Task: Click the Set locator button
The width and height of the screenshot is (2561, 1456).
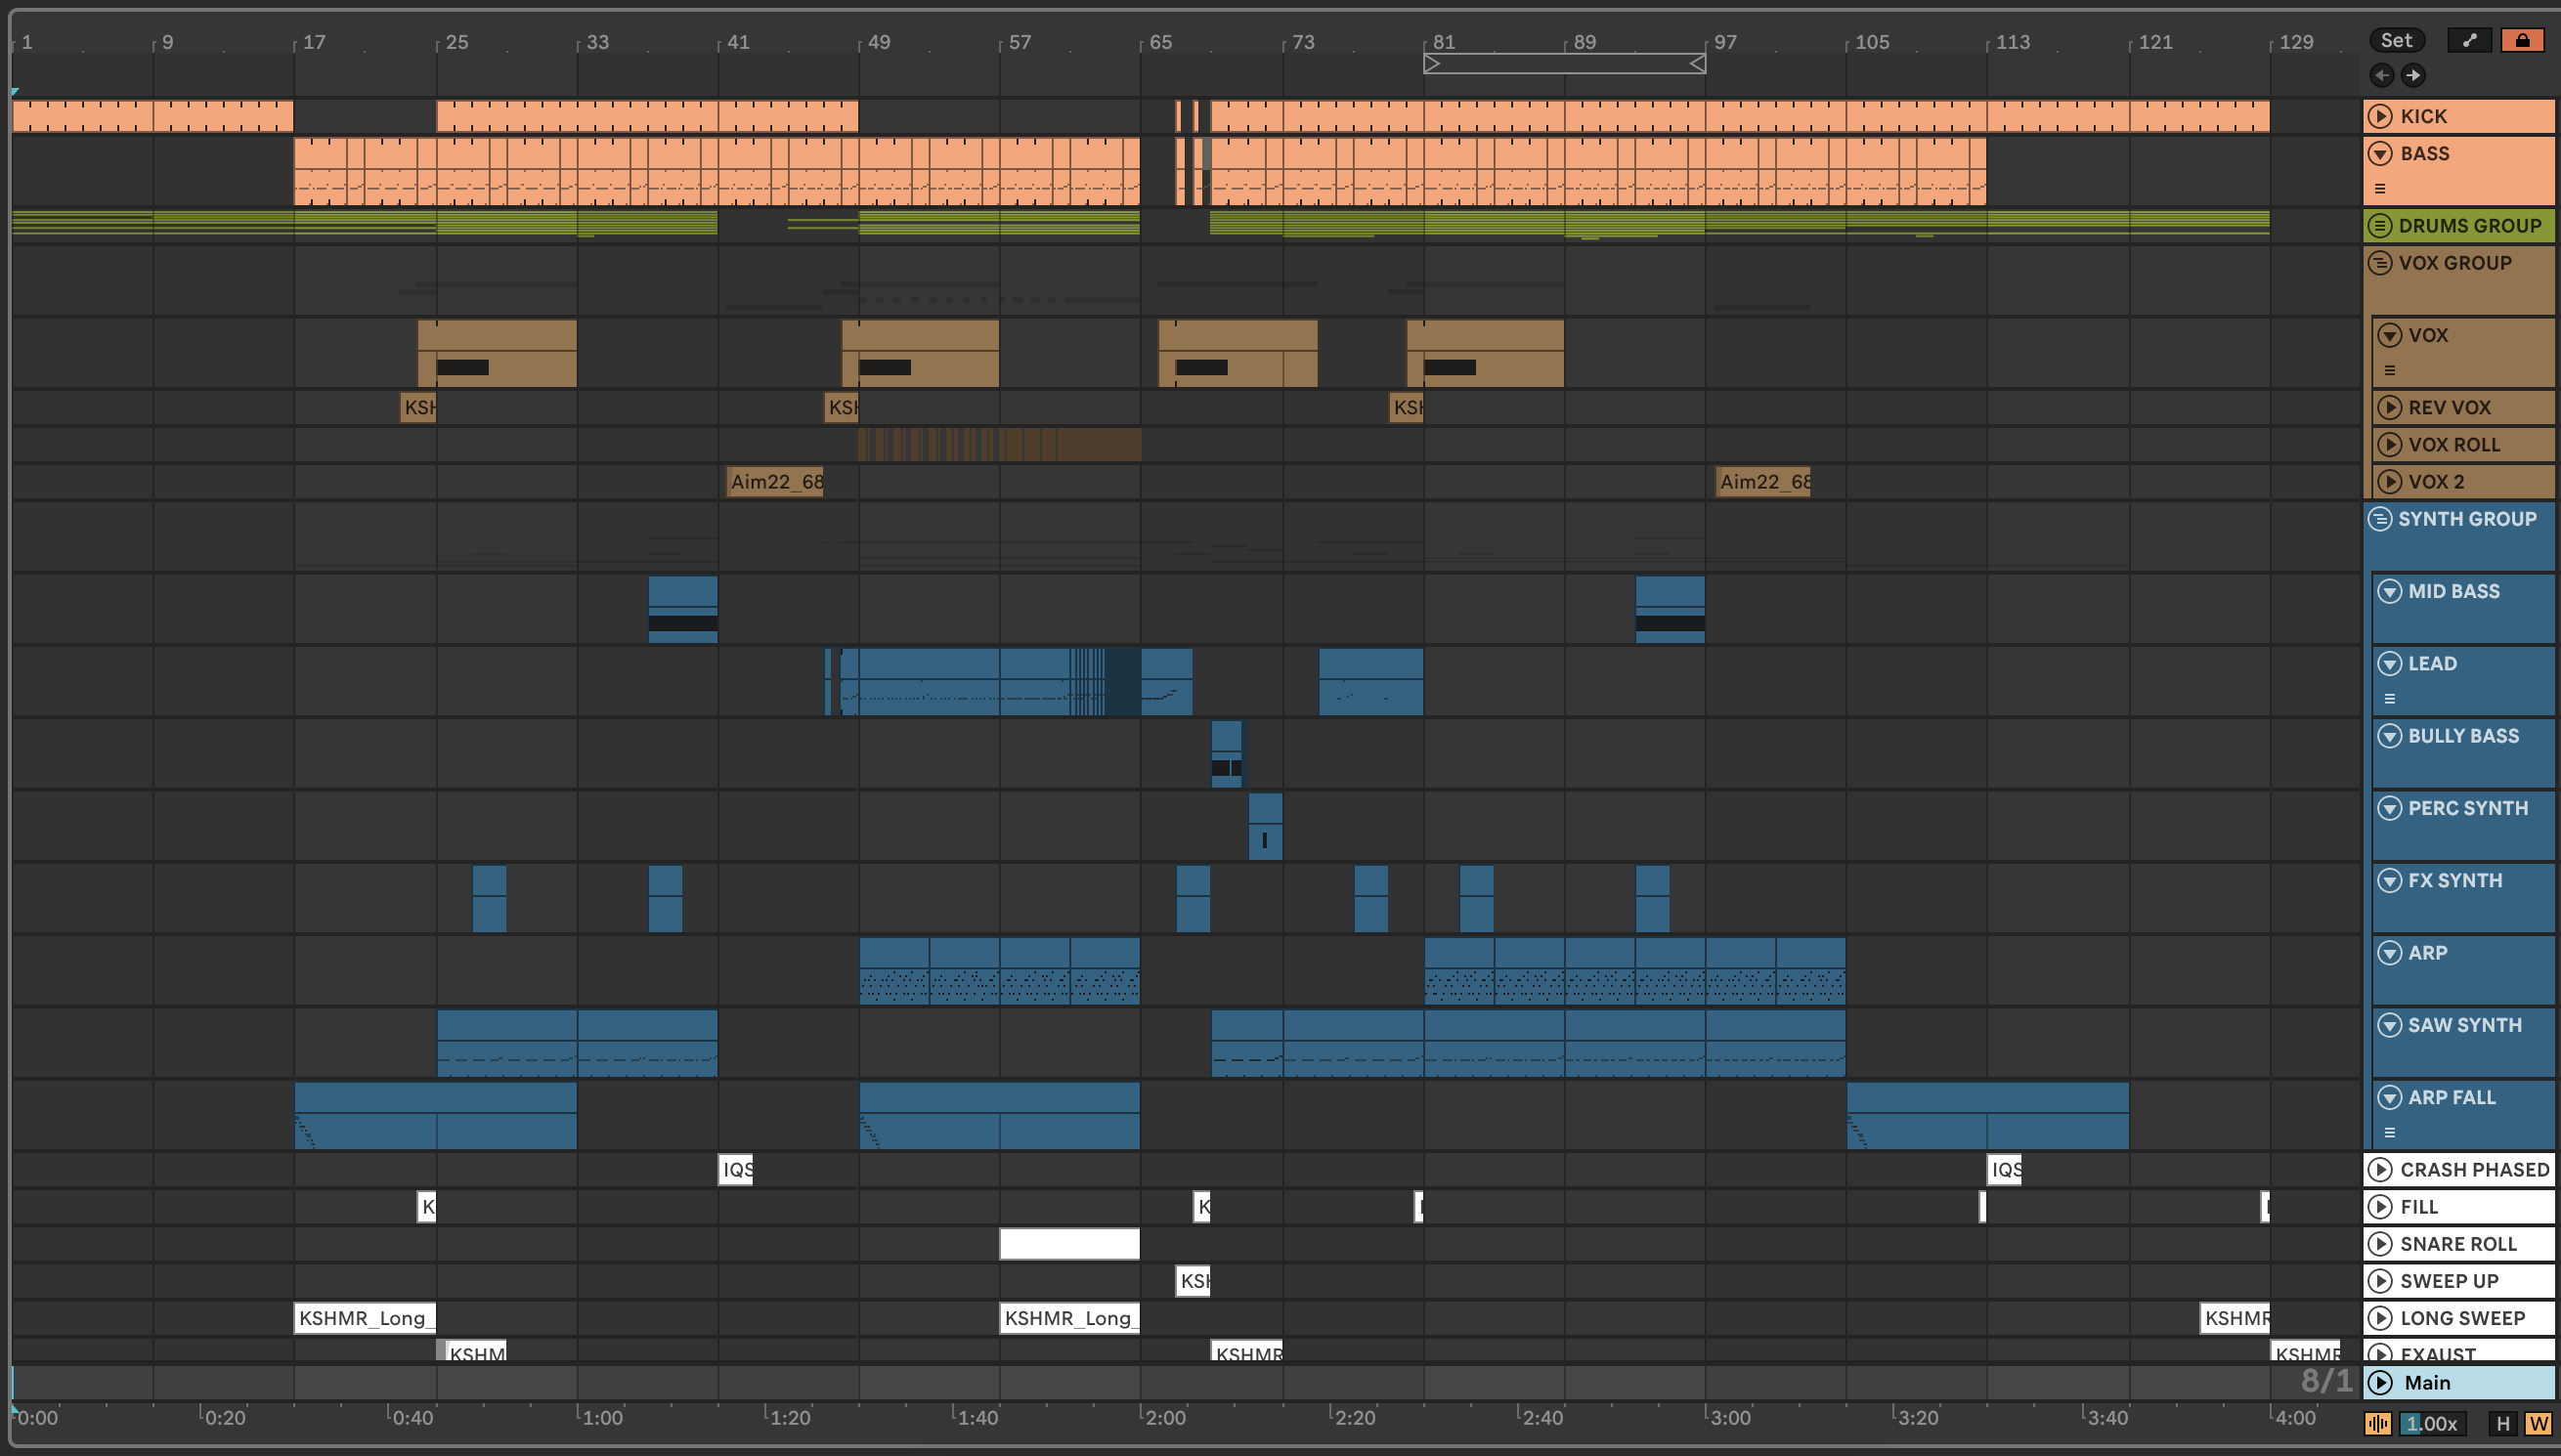Action: [x=2396, y=40]
